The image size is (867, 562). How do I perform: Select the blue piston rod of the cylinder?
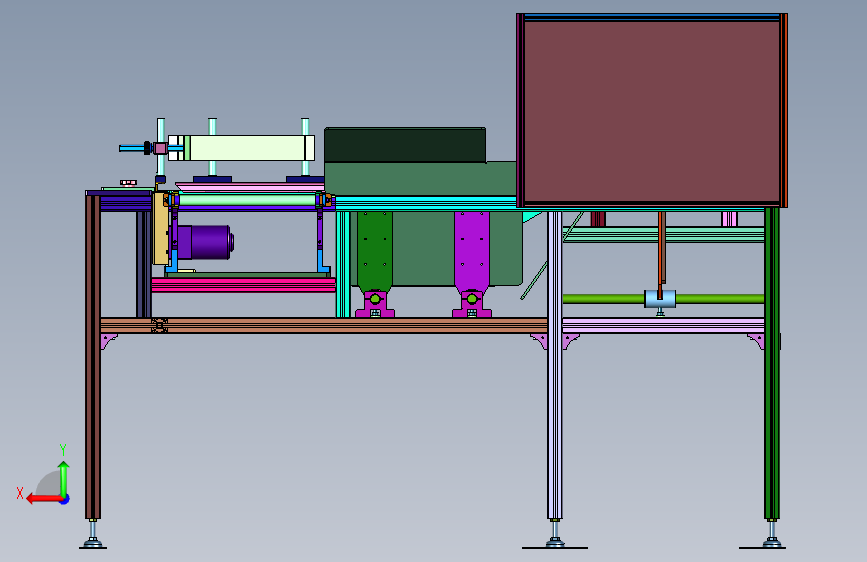[x=132, y=148]
